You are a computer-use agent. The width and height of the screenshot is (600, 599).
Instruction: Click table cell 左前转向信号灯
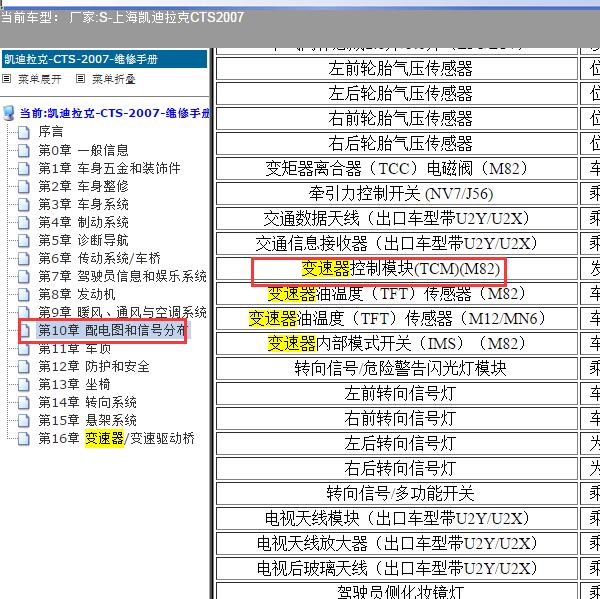397,393
